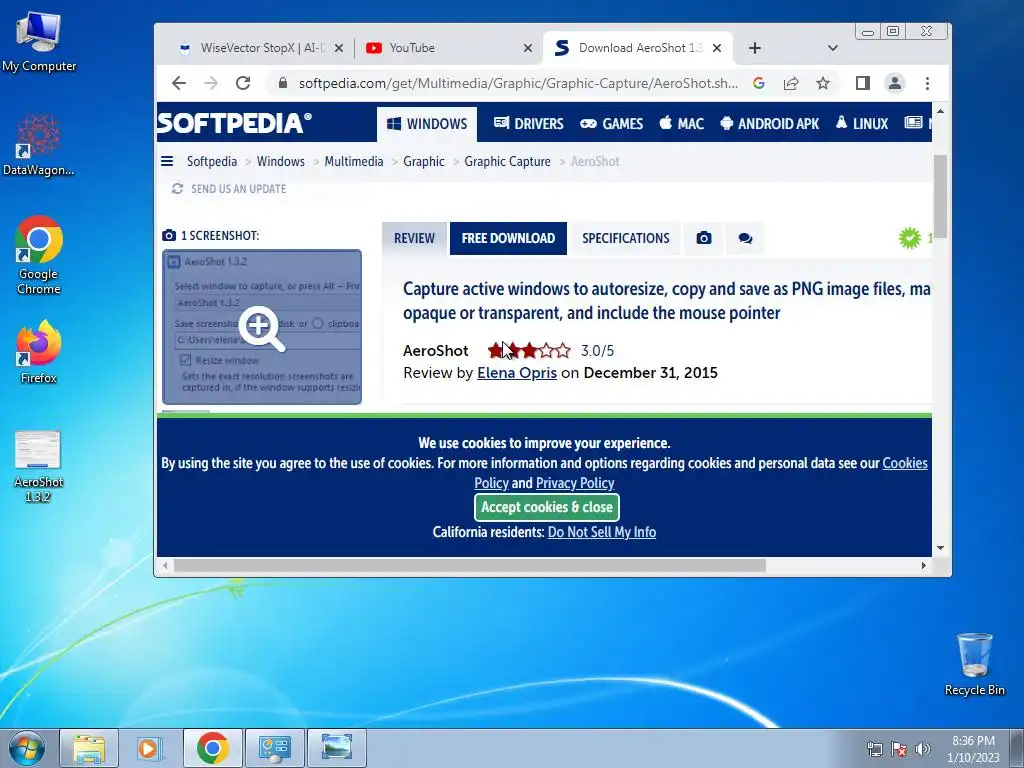Open Windows Media Player in taskbar
1024x768 pixels.
[x=150, y=748]
